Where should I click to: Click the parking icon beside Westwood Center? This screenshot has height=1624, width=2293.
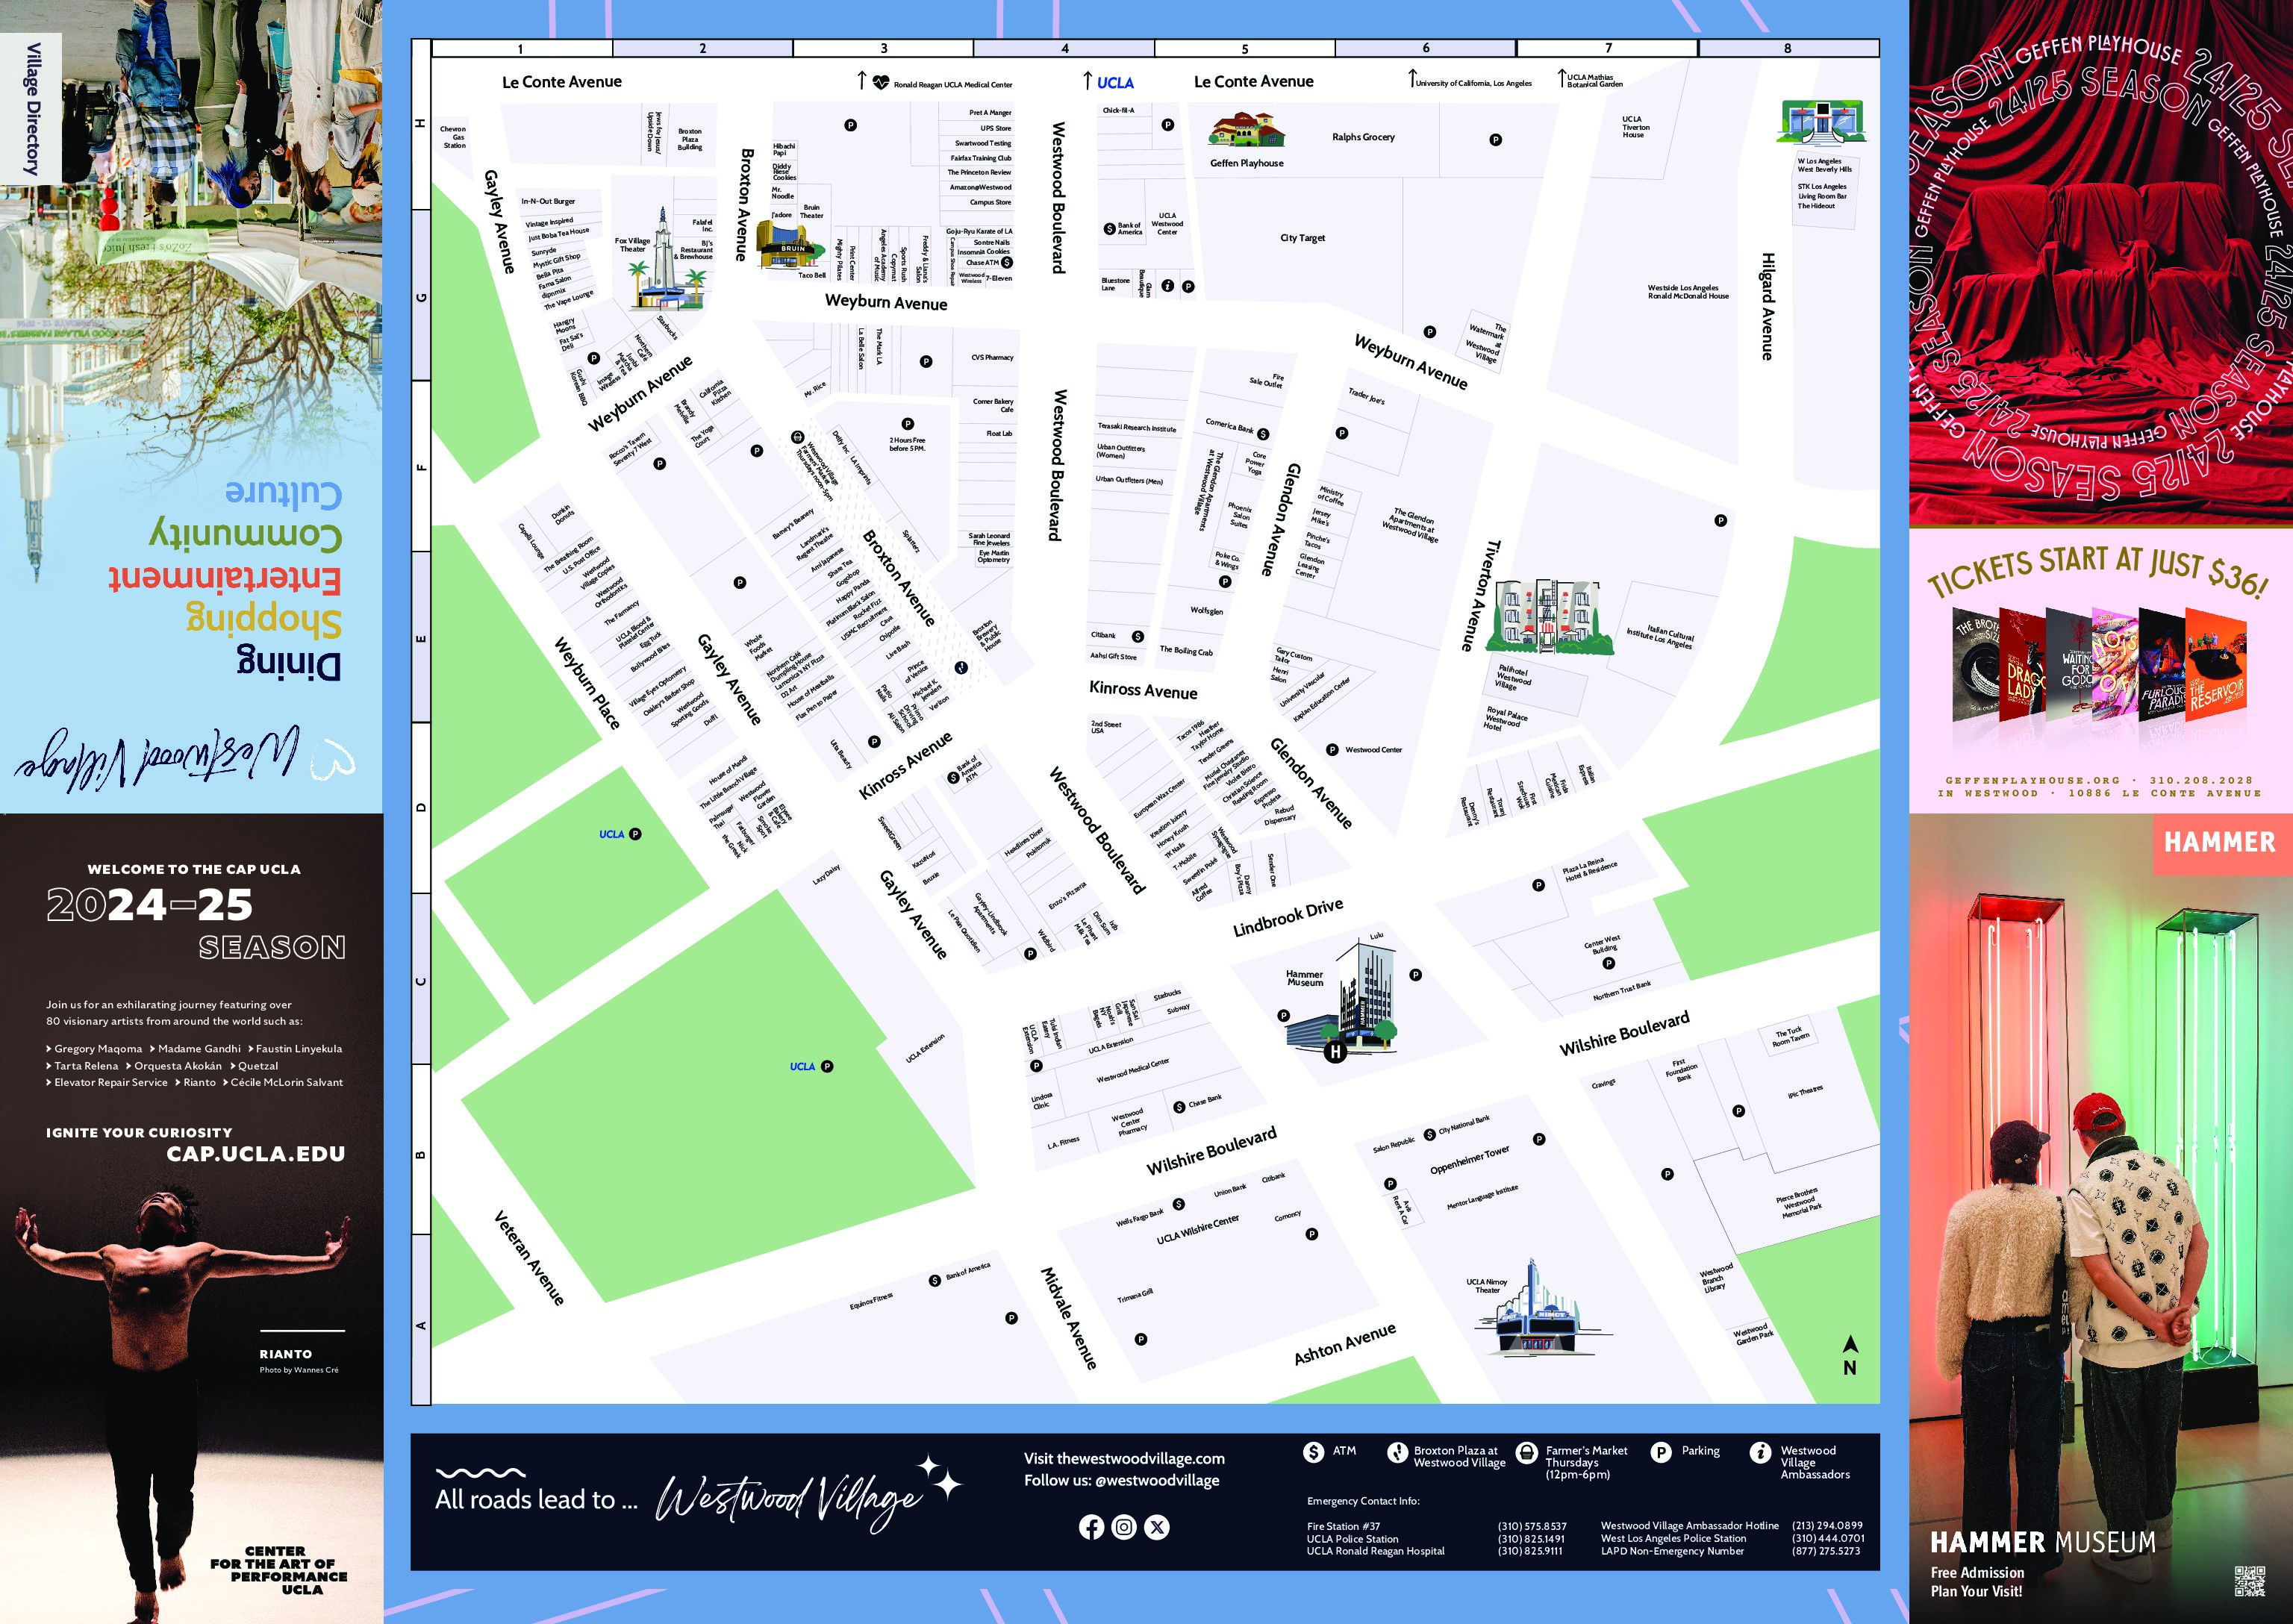pyautogui.click(x=1332, y=750)
